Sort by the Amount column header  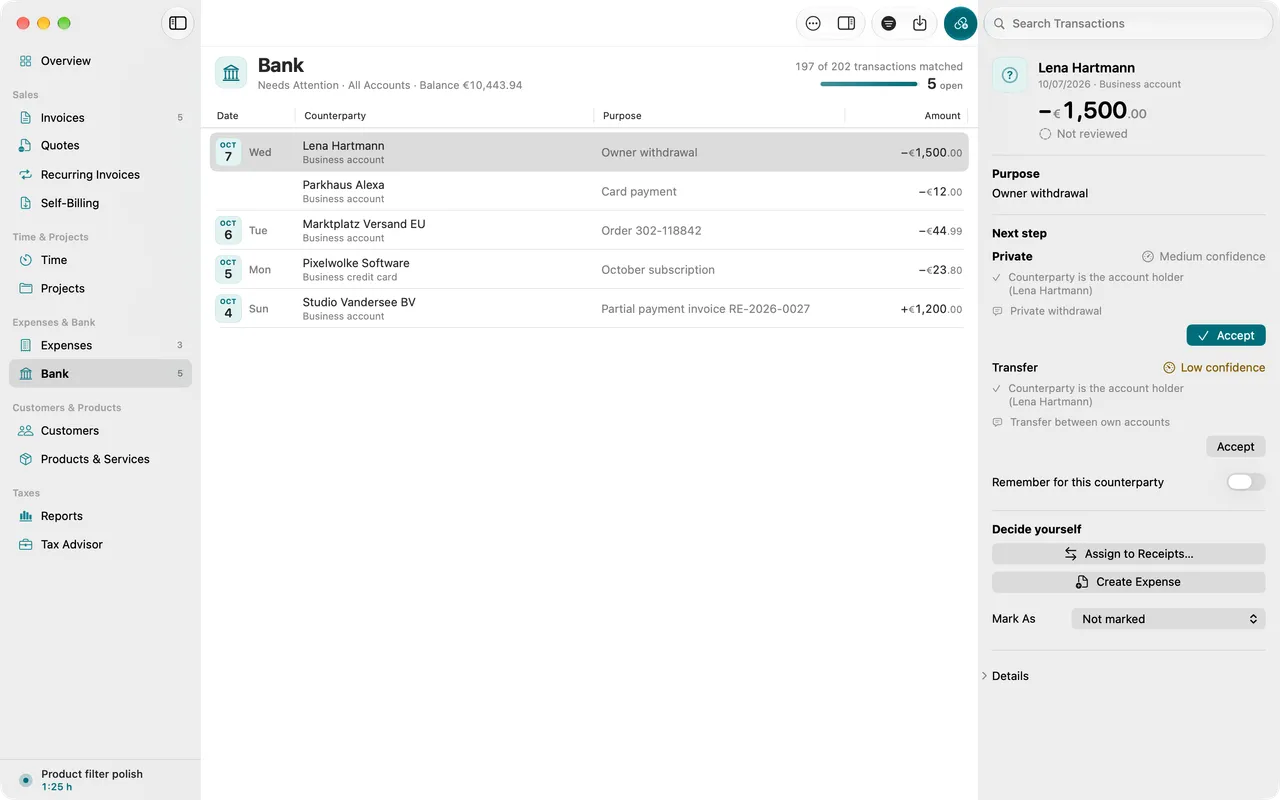click(x=942, y=116)
